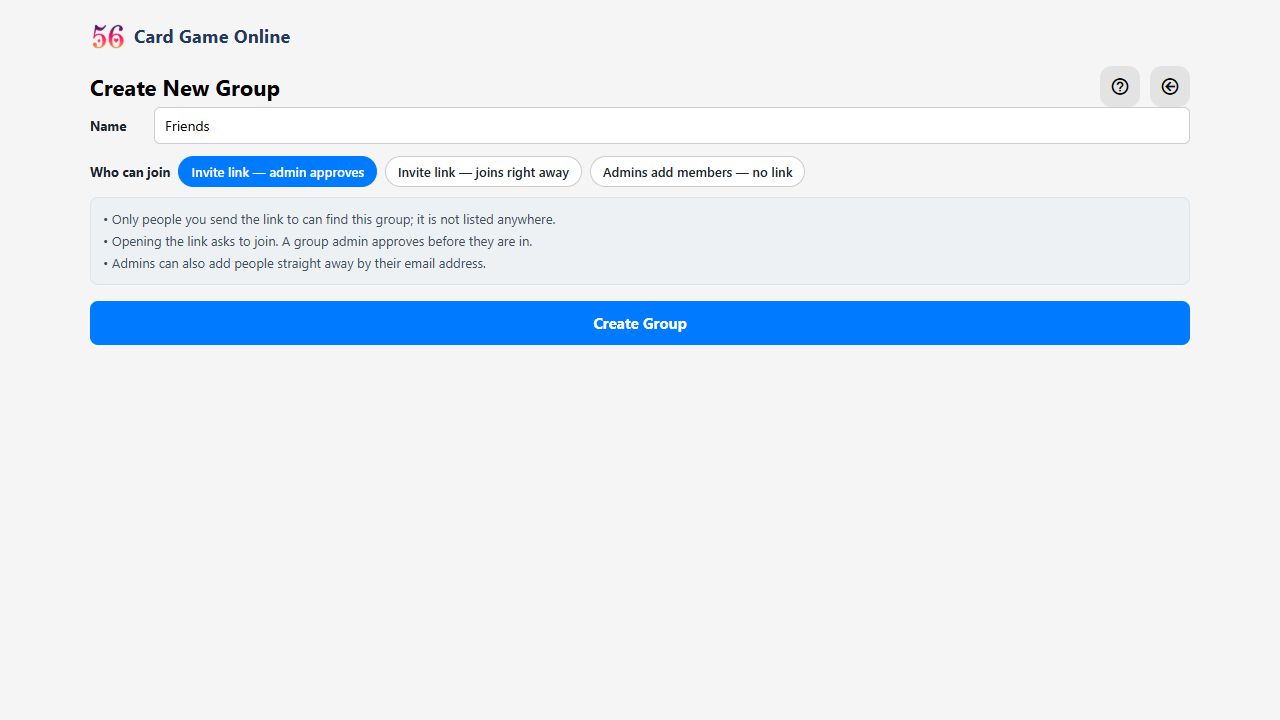Click the "Name" field label
Image resolution: width=1280 pixels, height=720 pixels.
click(x=108, y=126)
